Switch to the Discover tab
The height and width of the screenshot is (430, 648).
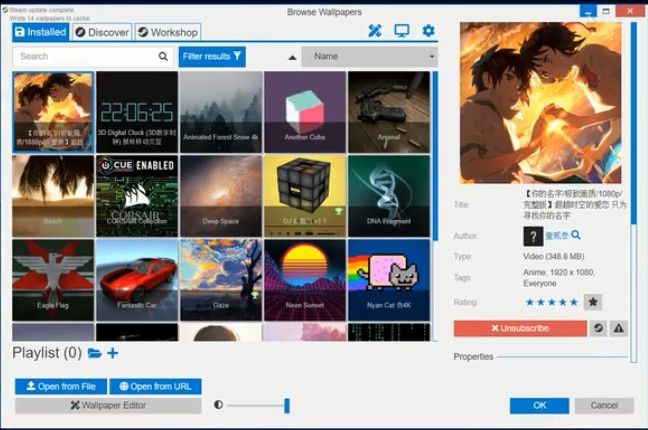(102, 32)
